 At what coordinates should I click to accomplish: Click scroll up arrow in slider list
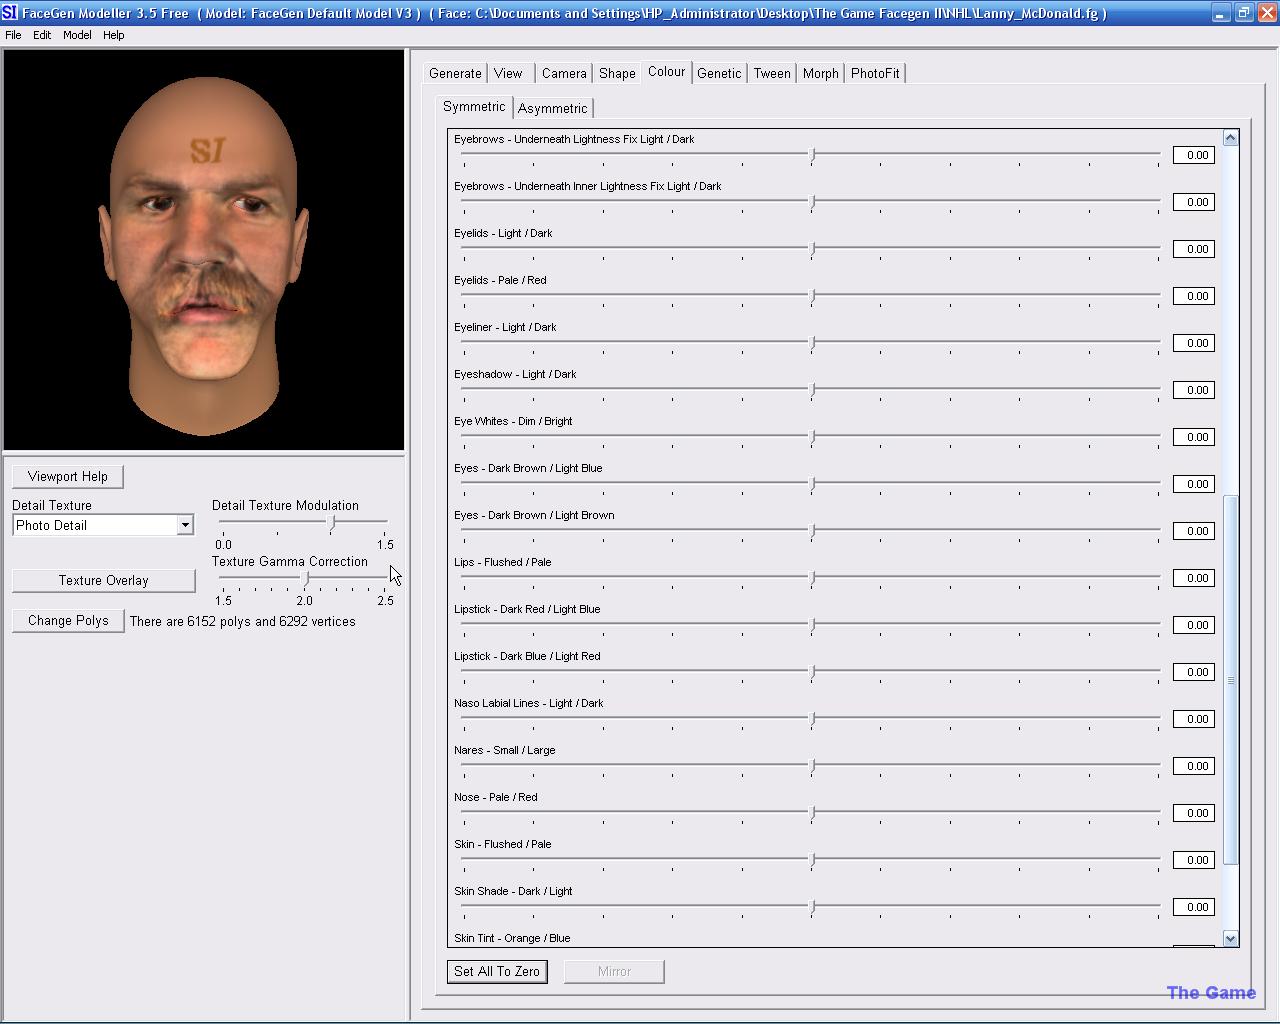coord(1230,138)
